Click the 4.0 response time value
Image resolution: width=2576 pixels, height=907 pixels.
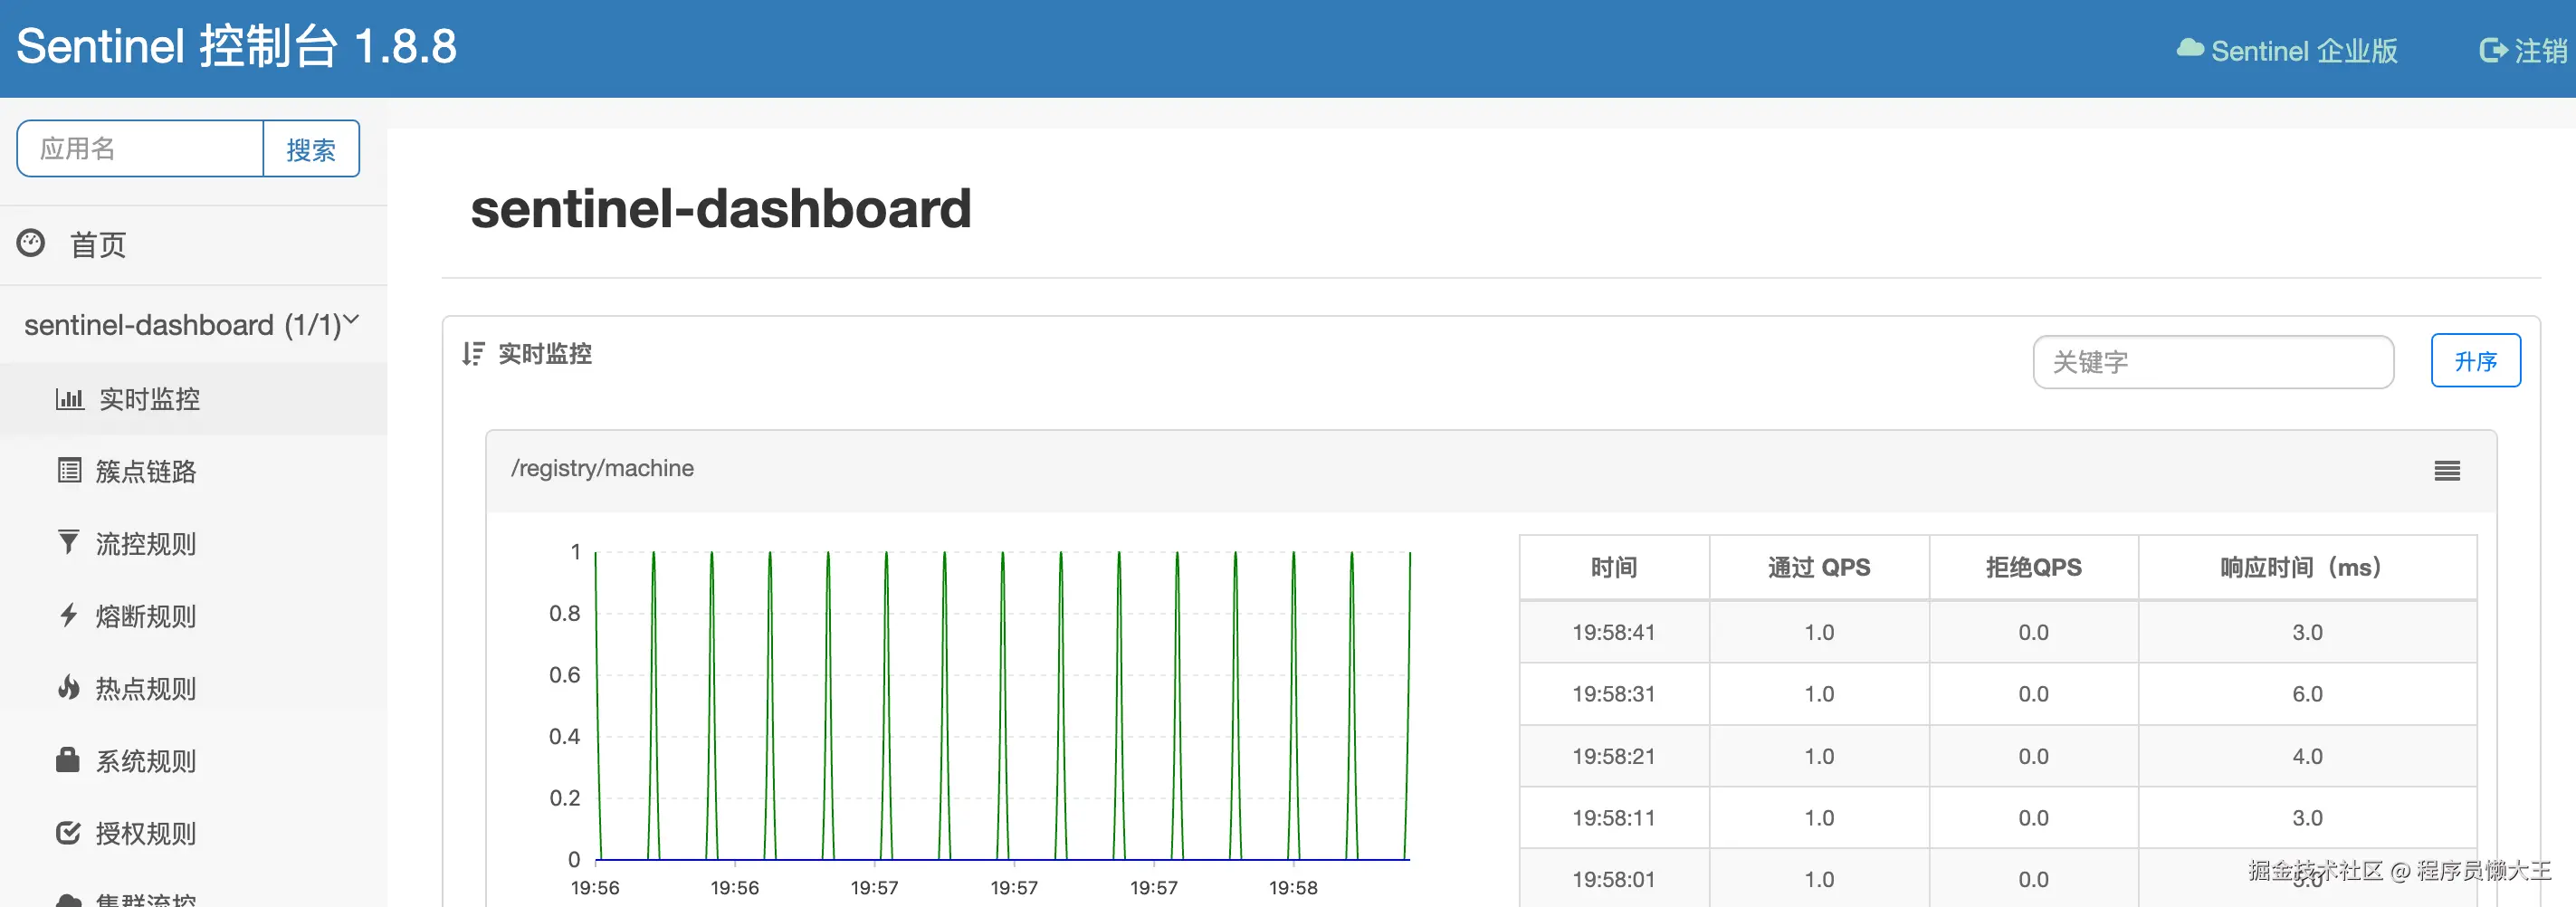(2307, 756)
